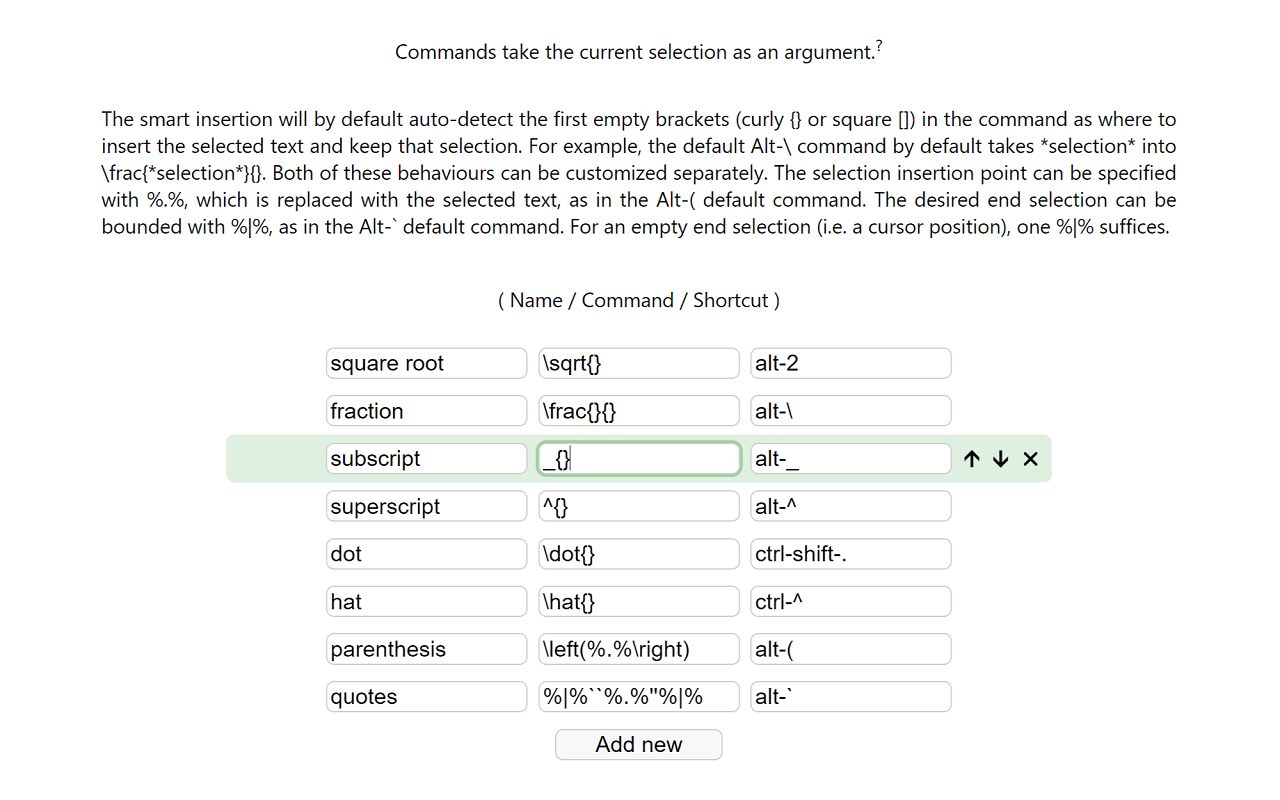This screenshot has height=800, width=1280.
Task: Change the ctrl-shift-. shortcut field
Action: tap(850, 554)
